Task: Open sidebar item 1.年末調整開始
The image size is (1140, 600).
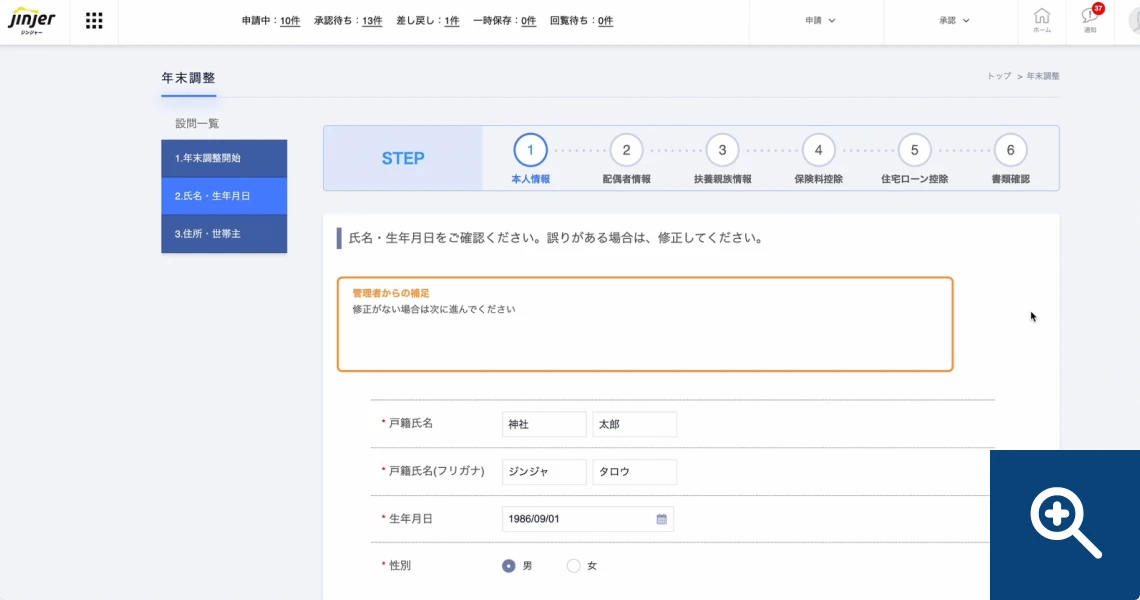Action: [x=224, y=159]
